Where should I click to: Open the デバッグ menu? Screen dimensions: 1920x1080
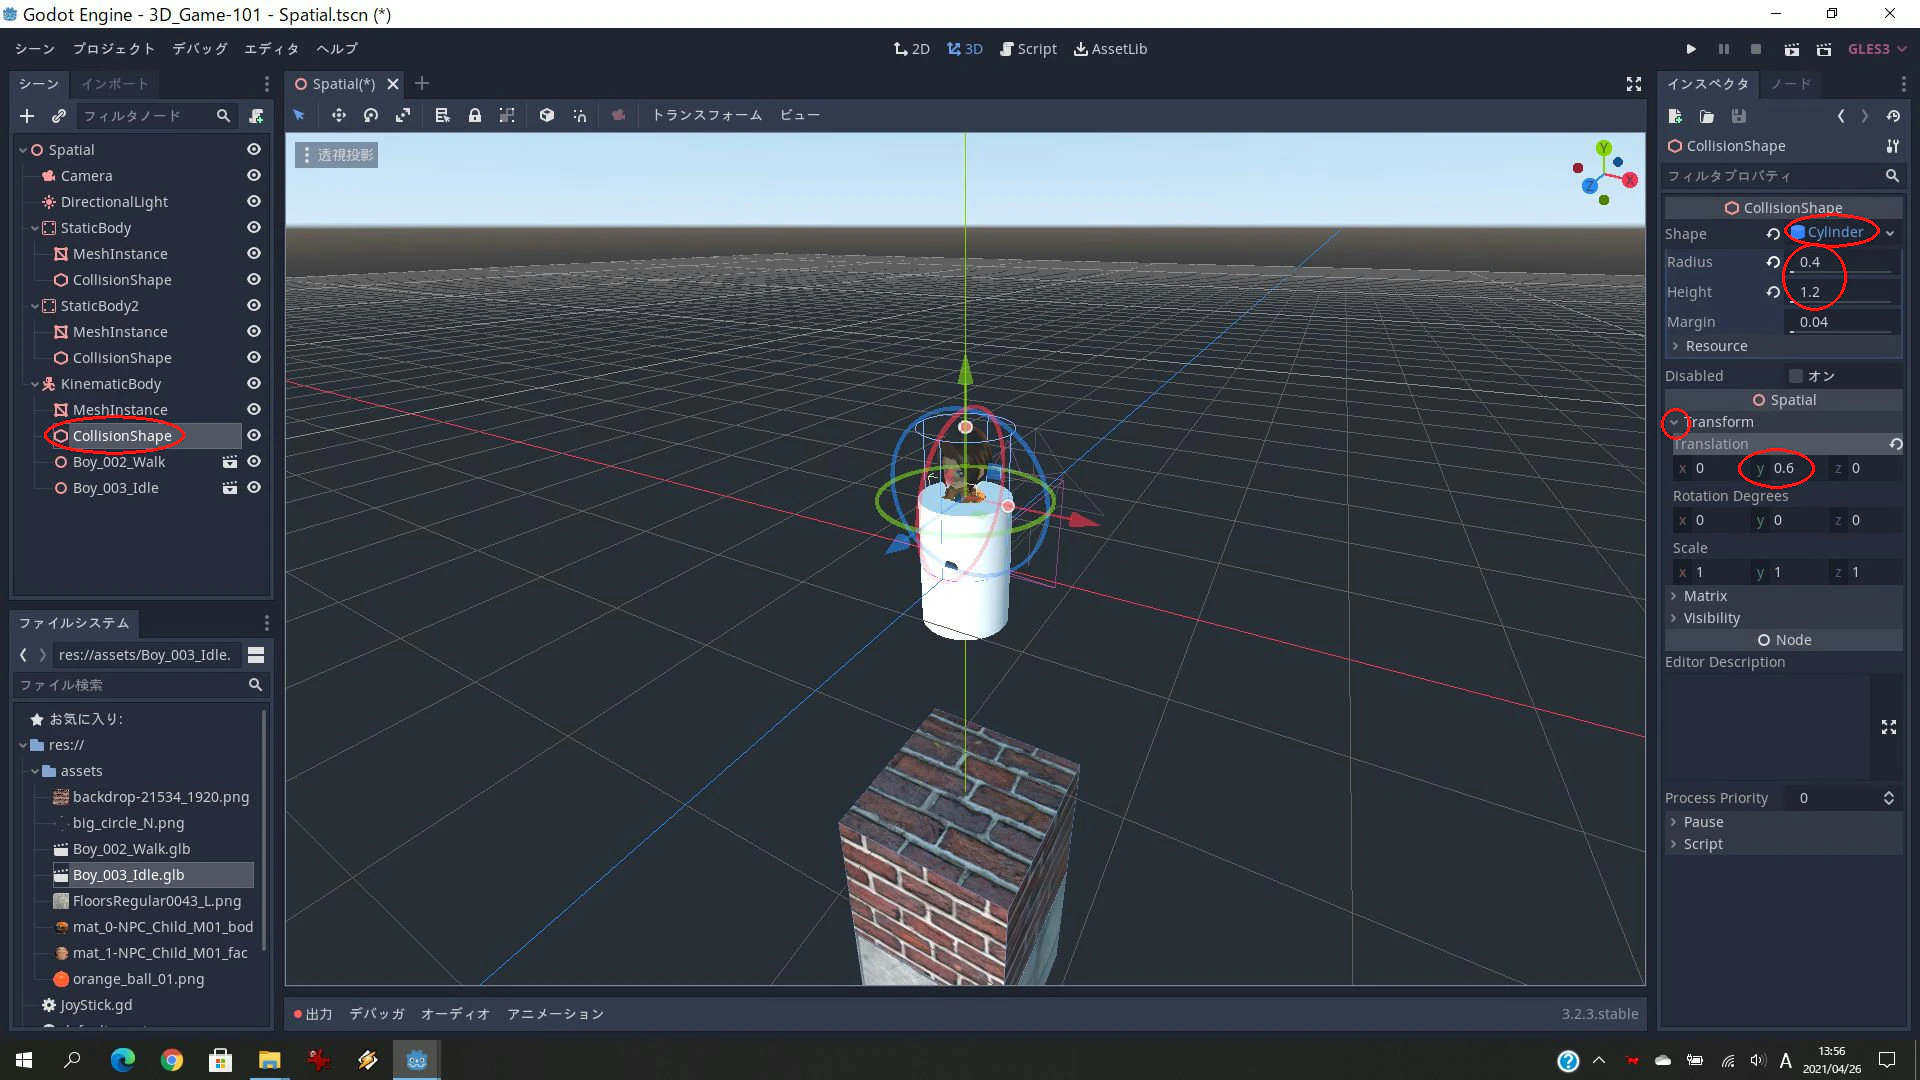point(200,49)
